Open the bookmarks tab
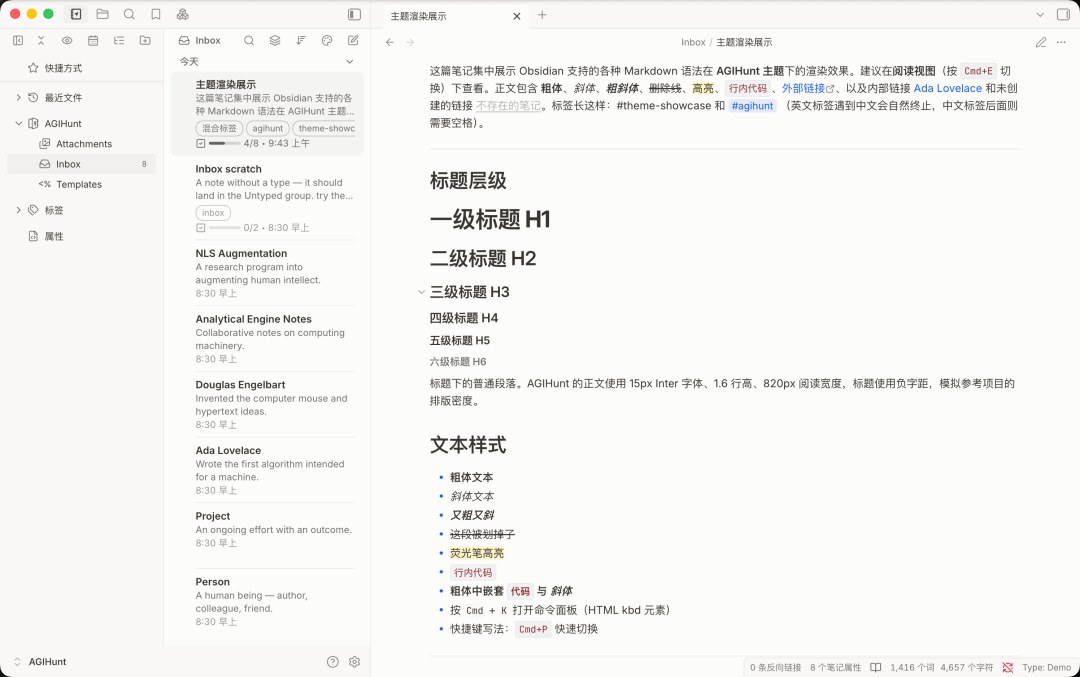Viewport: 1080px width, 677px height. 156,14
